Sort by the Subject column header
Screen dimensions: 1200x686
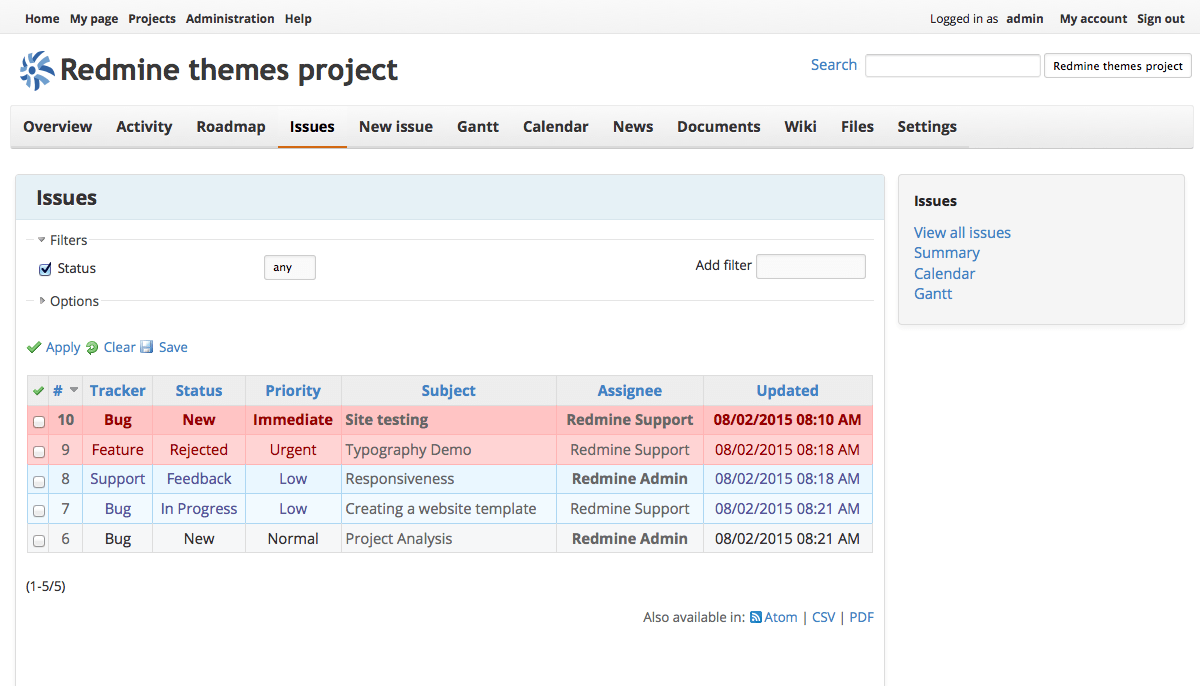[x=448, y=391]
